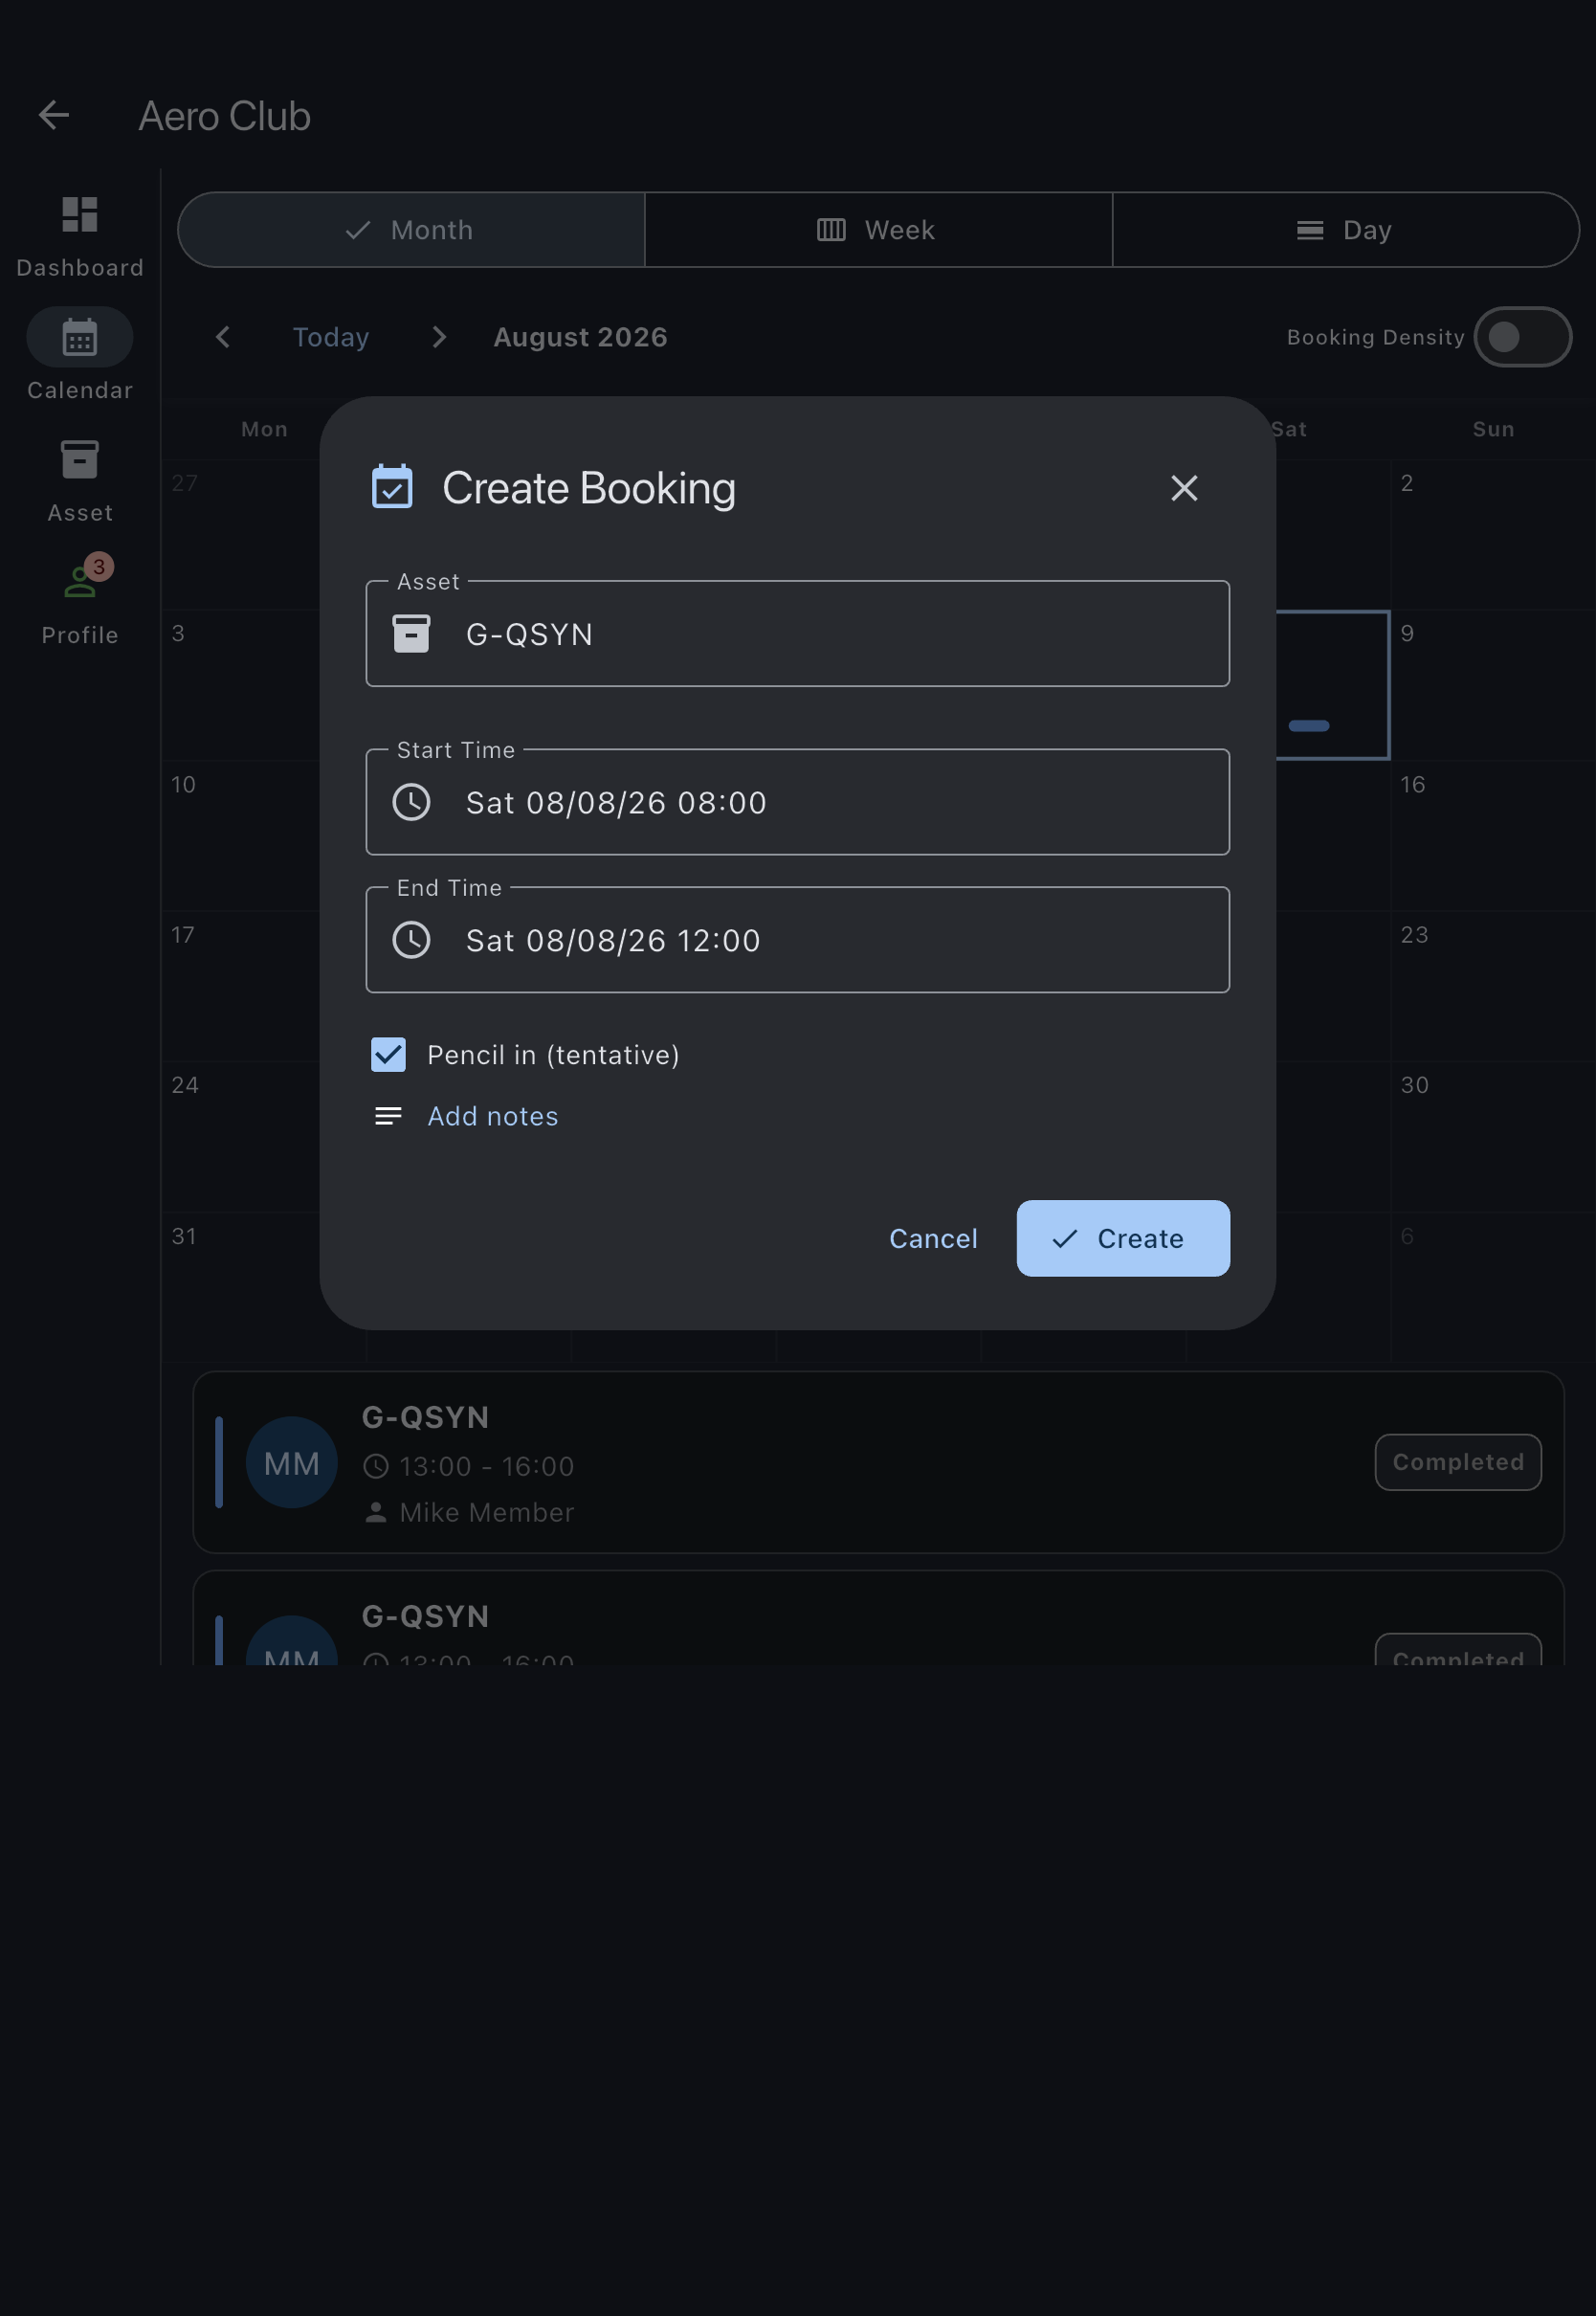Click Completed status on Mike Member booking
This screenshot has height=2316, width=1596.
tap(1458, 1462)
